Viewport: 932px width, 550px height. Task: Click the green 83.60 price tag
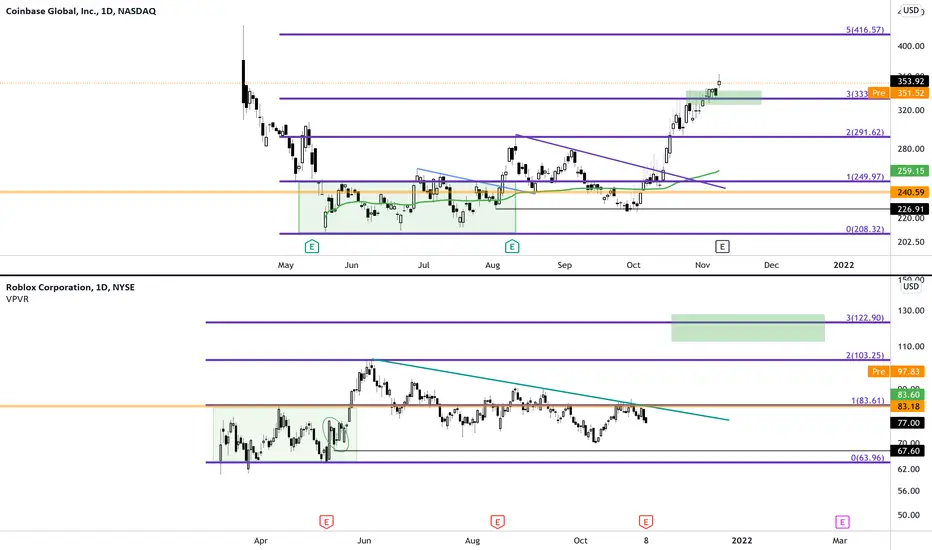[x=907, y=394]
